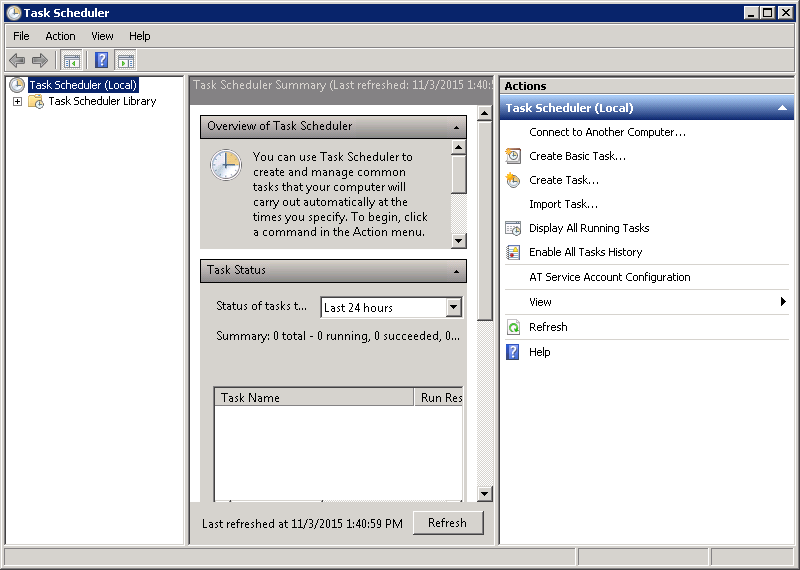The height and width of the screenshot is (570, 800).
Task: Click the Status of tasks label
Action: pyautogui.click(x=262, y=306)
